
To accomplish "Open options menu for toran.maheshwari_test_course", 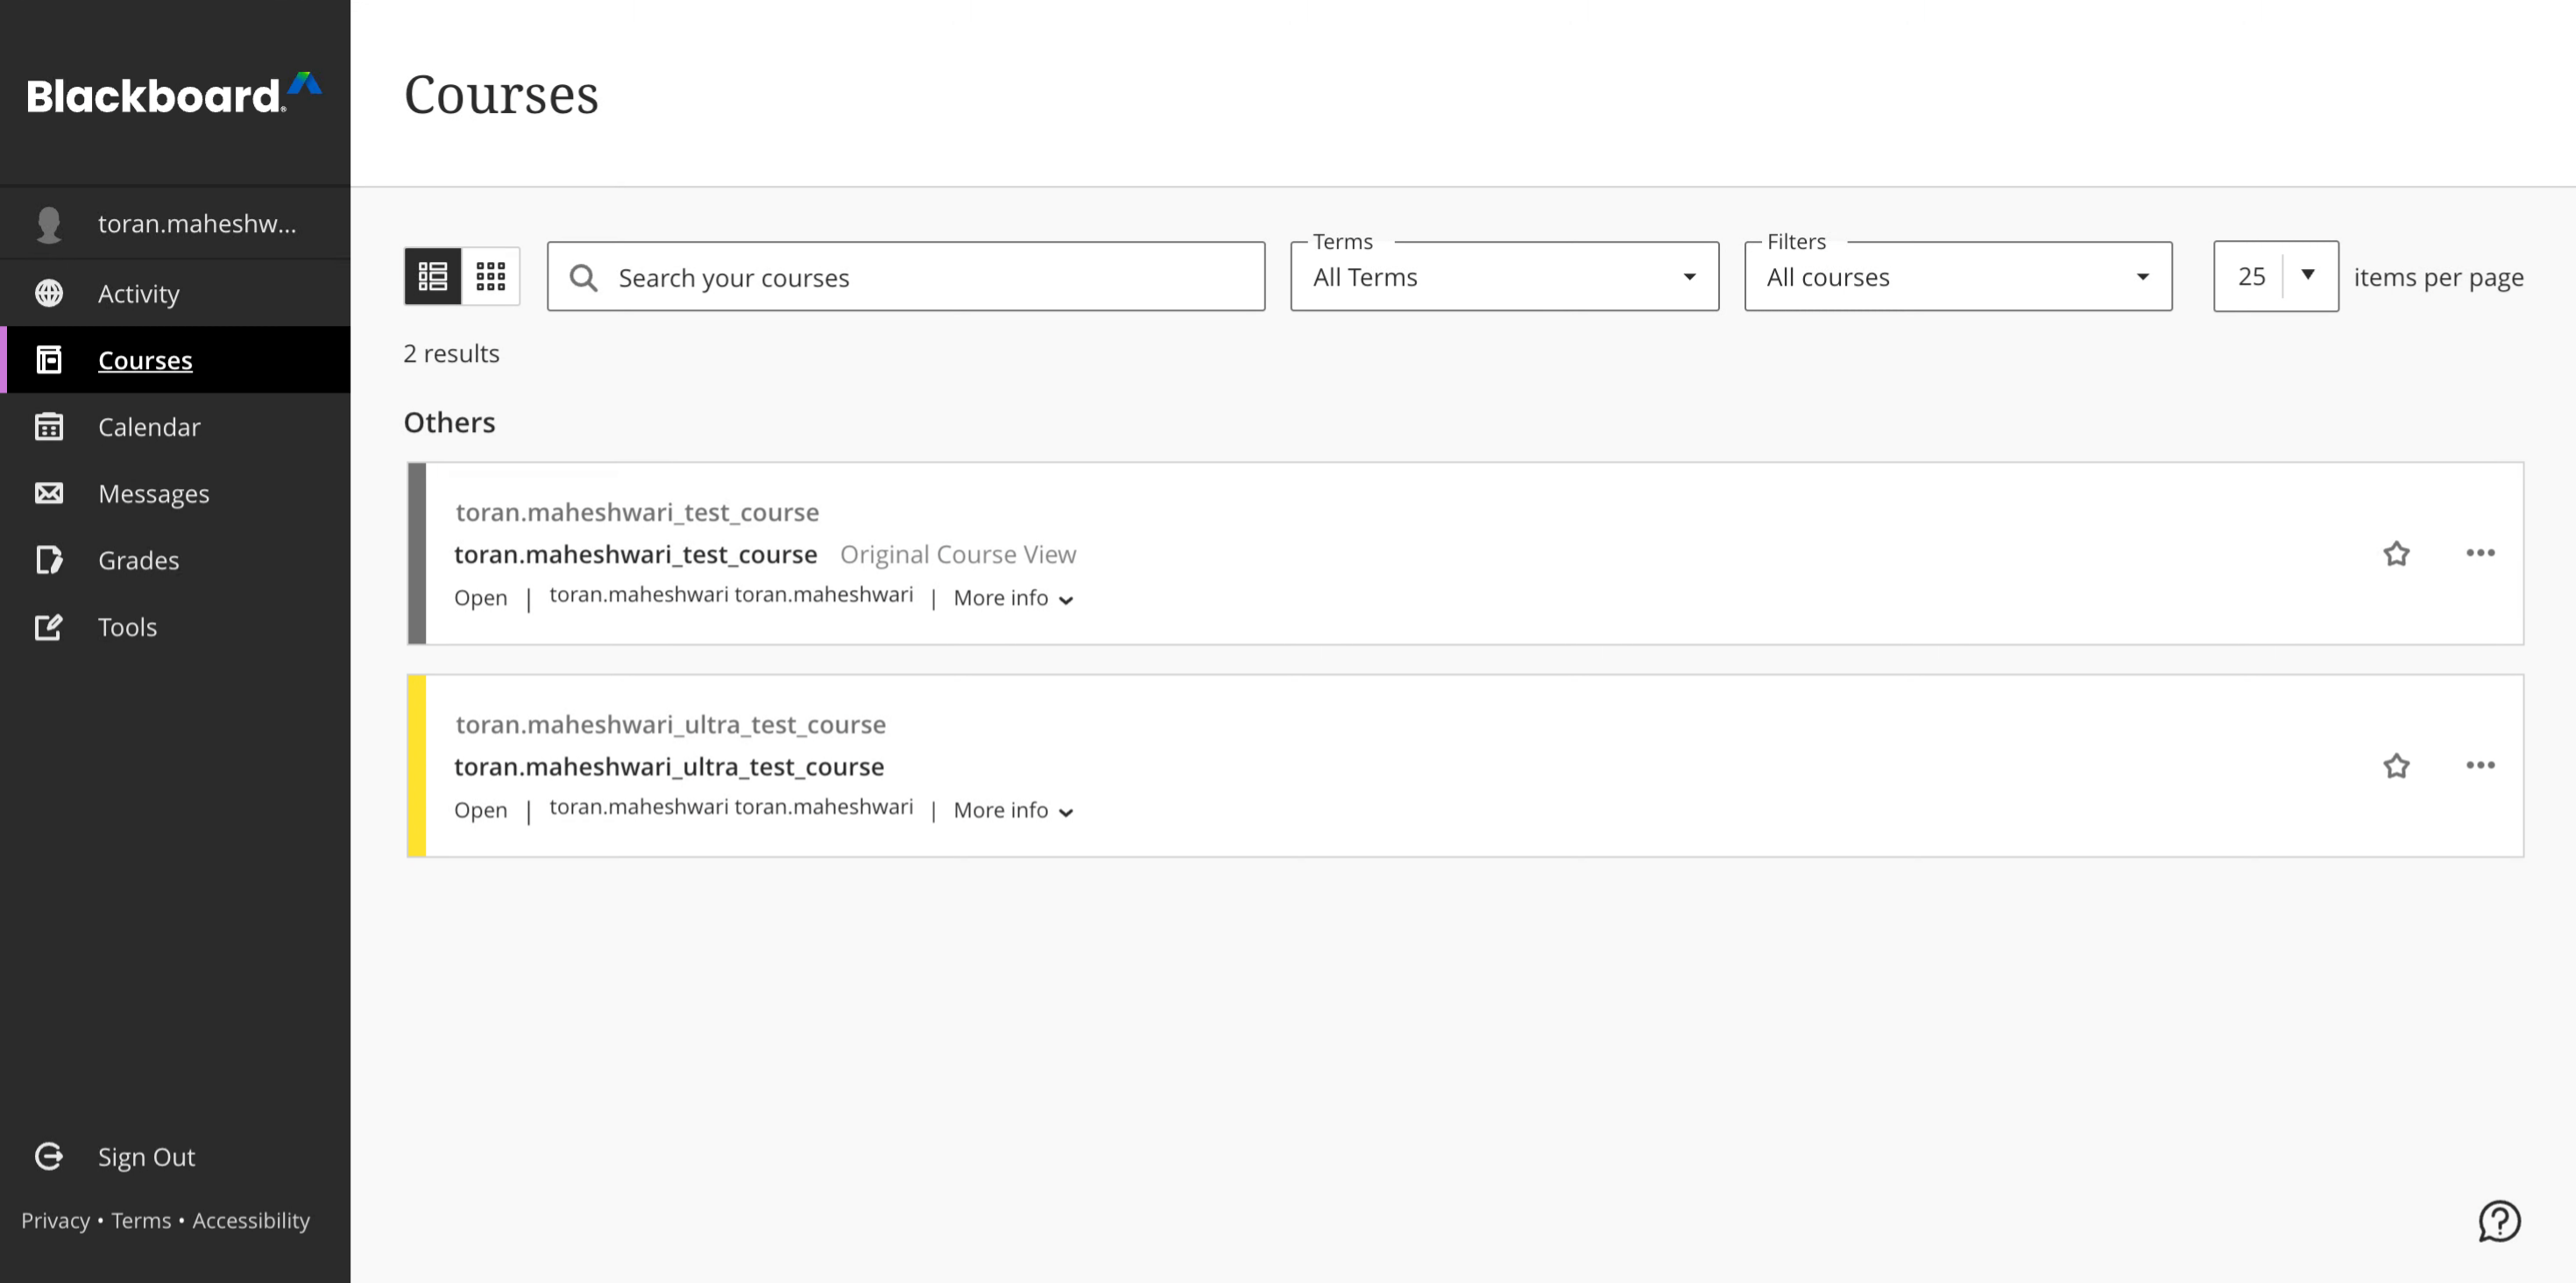I will (x=2480, y=553).
